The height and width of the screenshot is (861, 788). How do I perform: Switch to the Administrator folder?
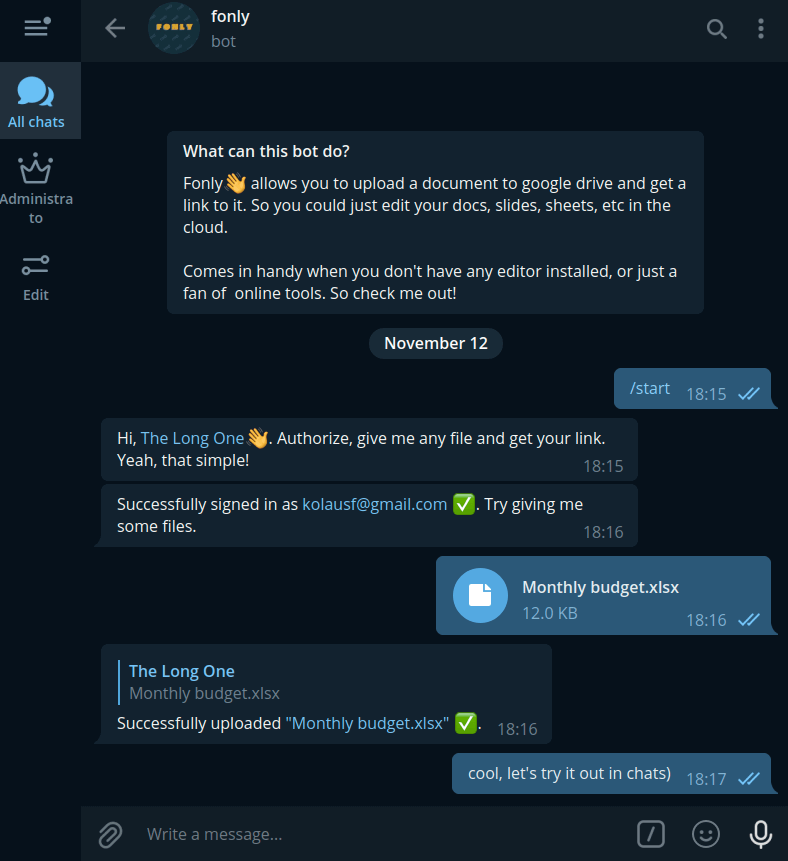(36, 188)
